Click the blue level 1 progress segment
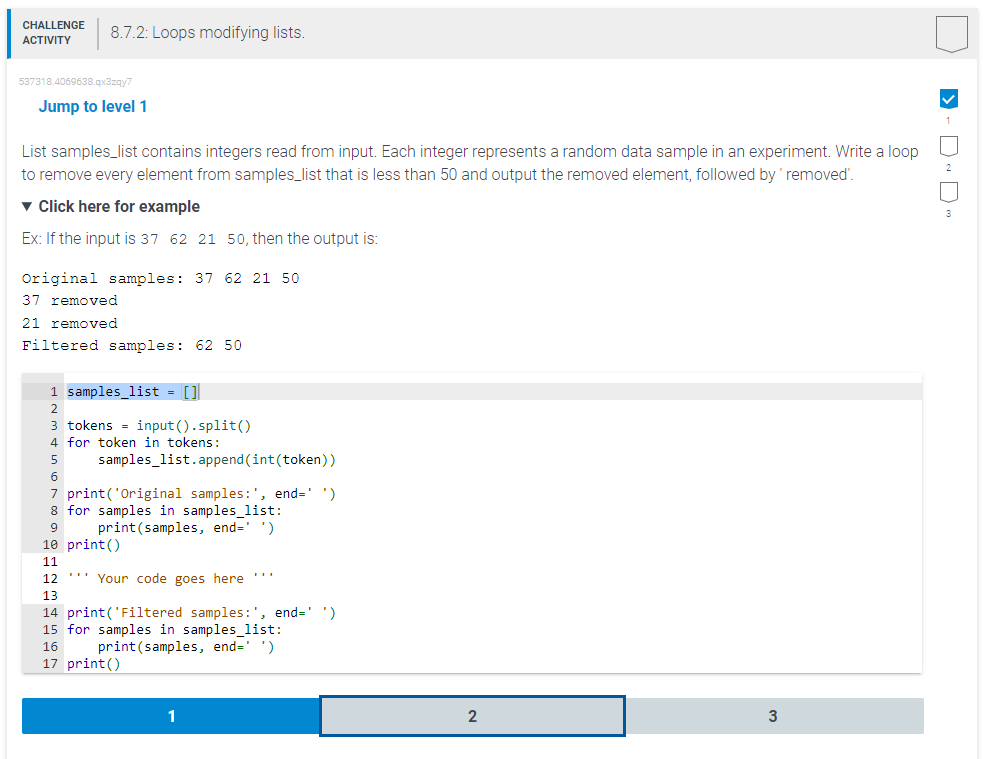Screen dimensions: 1004x759 point(171,716)
